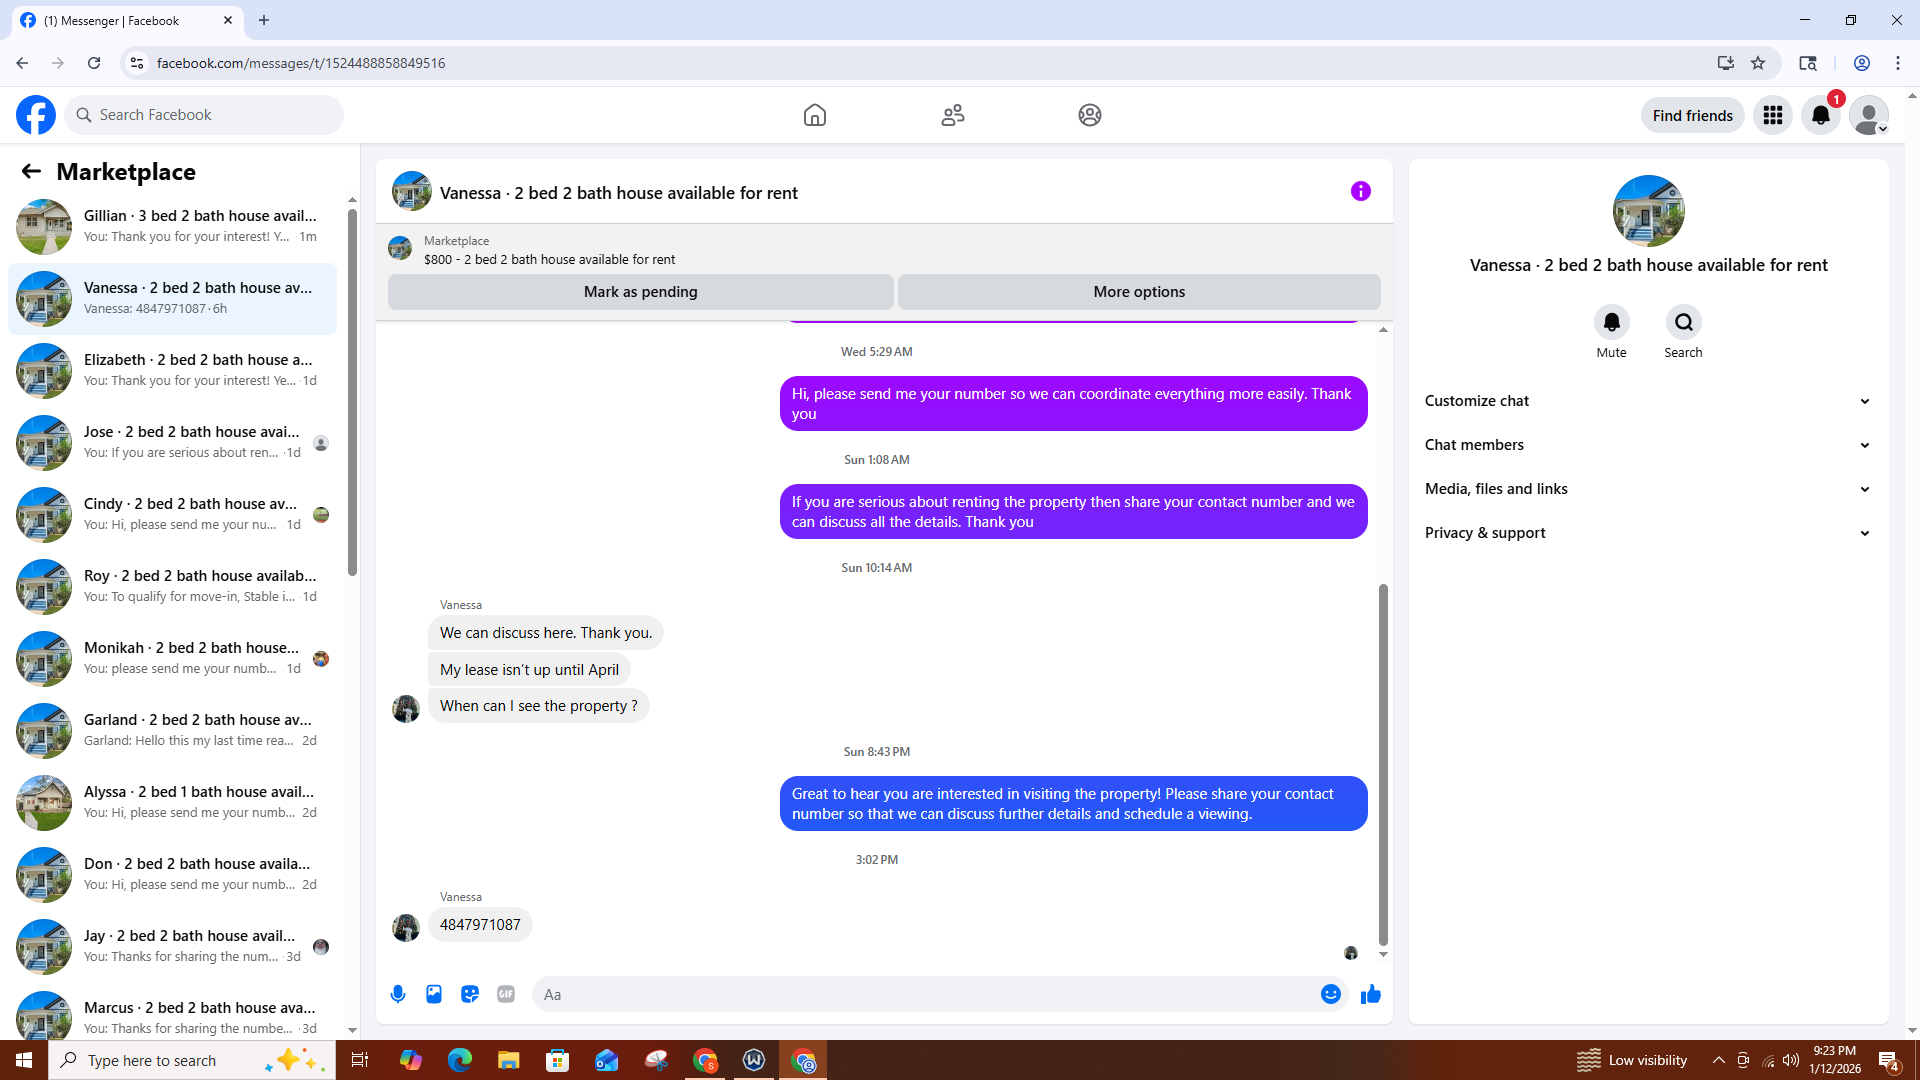Click the voice clip microphone icon
Viewport: 1920px width, 1080px height.
(x=398, y=994)
